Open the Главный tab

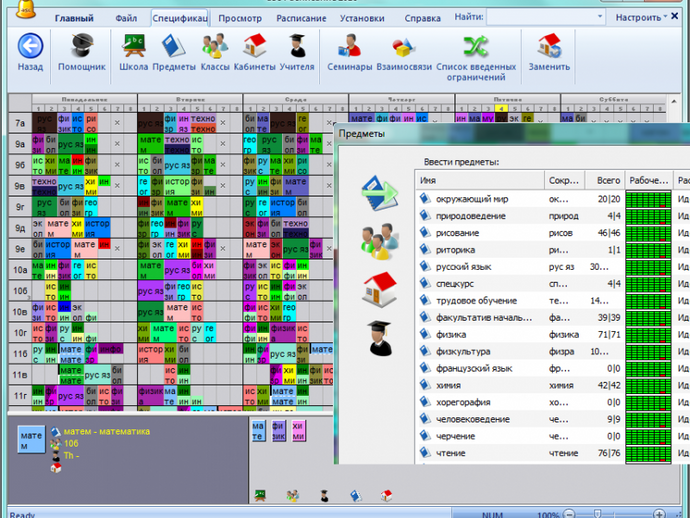point(74,18)
